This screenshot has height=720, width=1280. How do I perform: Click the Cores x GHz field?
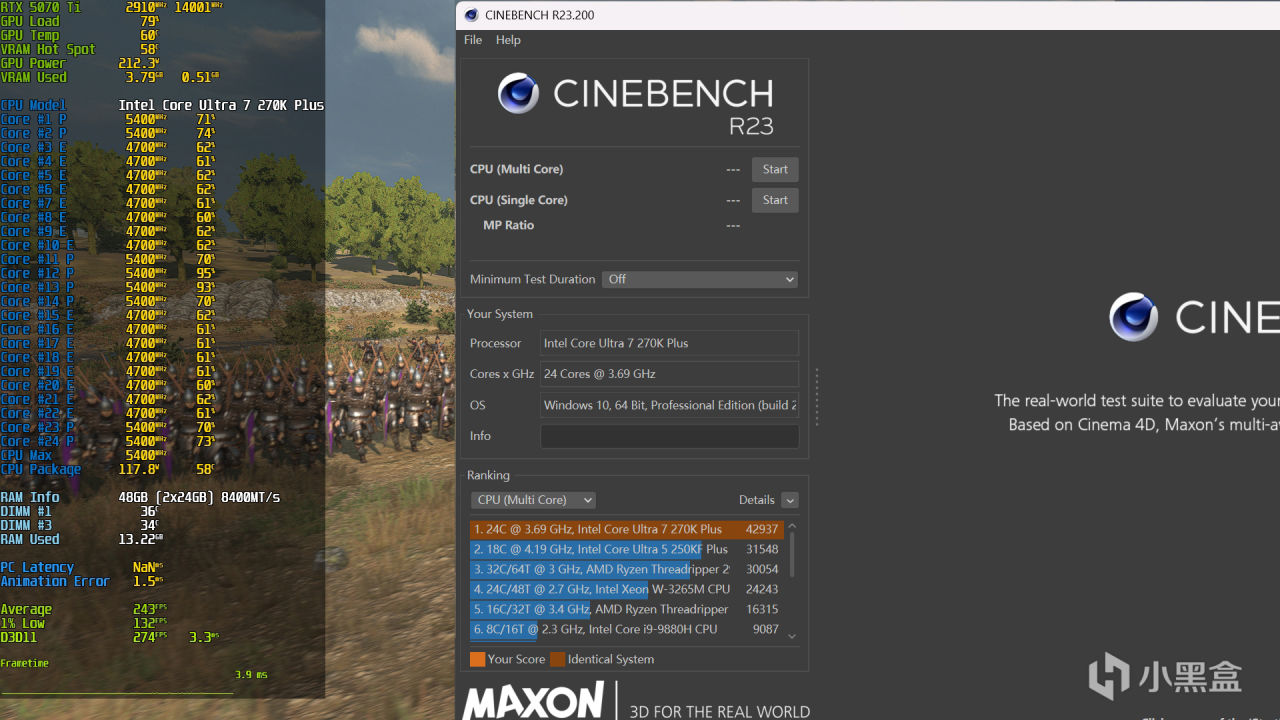[x=669, y=374]
